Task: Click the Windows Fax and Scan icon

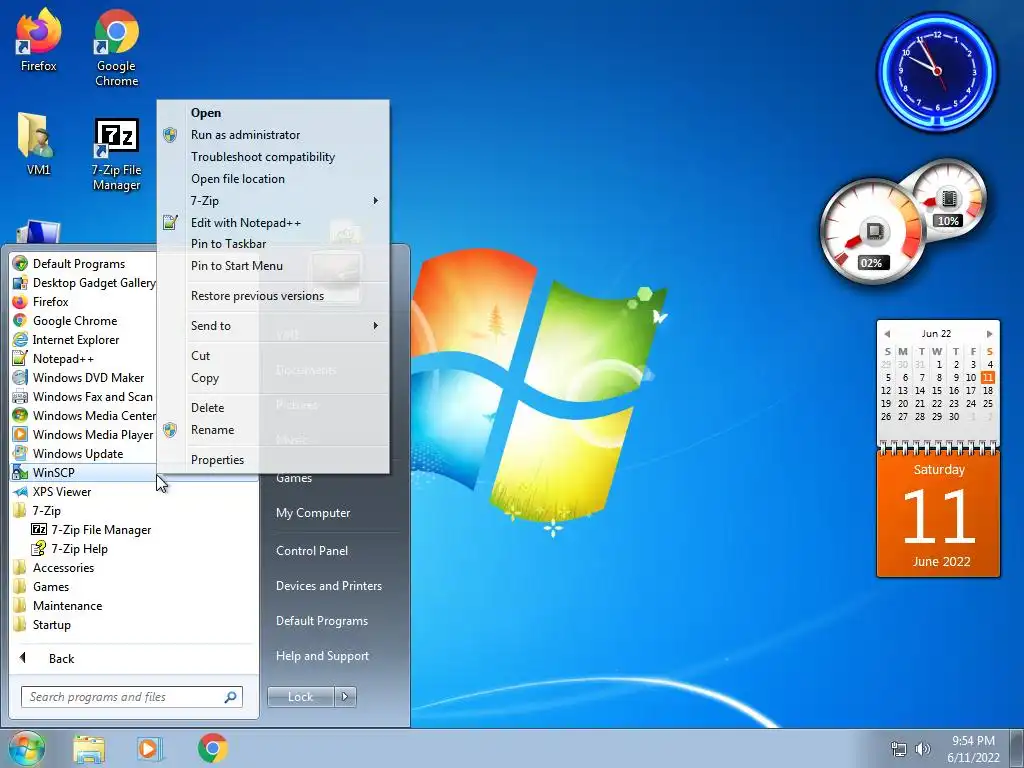Action: pyautogui.click(x=20, y=396)
